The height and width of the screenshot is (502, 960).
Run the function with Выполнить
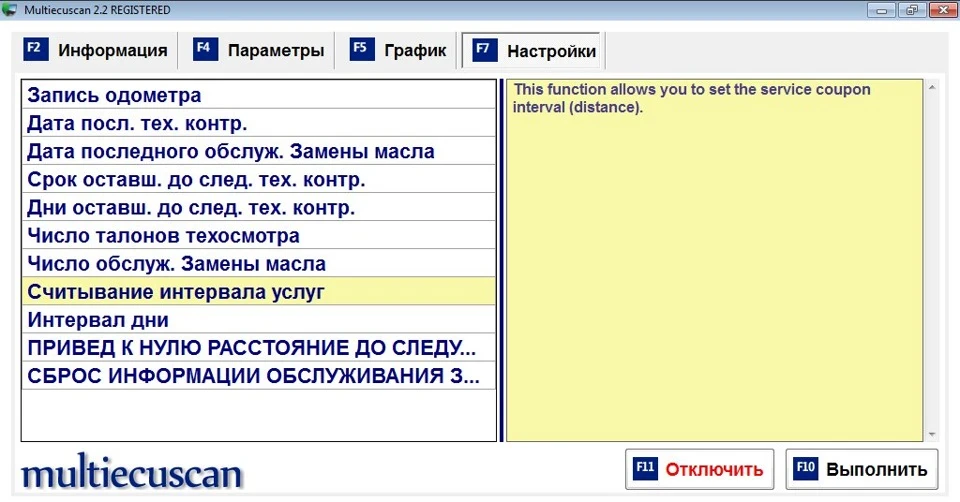[861, 469]
